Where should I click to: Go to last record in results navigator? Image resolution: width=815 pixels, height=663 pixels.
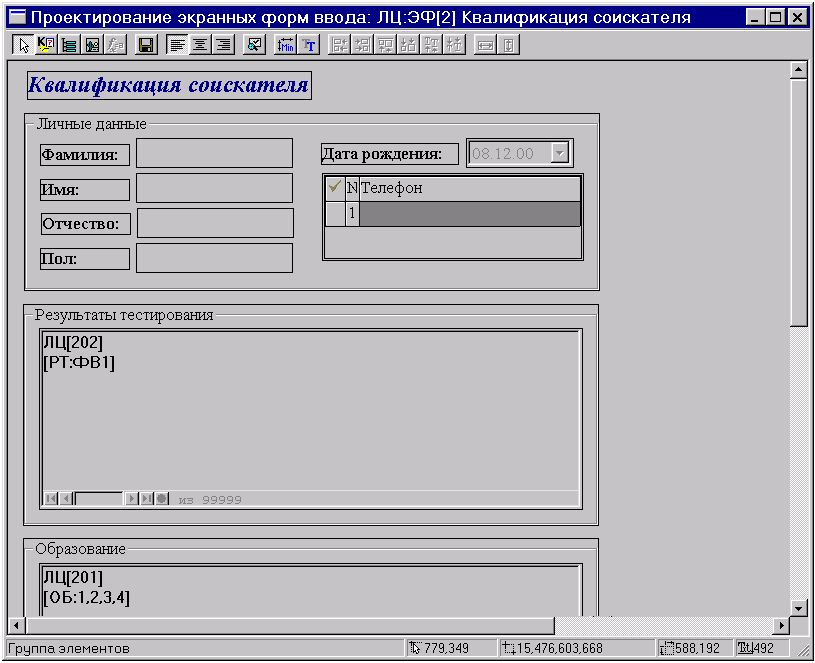[x=147, y=499]
